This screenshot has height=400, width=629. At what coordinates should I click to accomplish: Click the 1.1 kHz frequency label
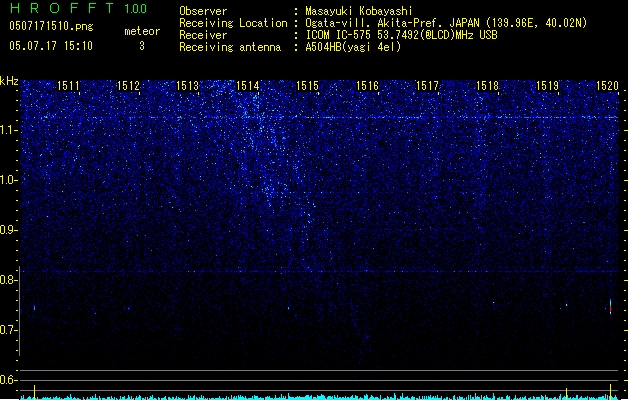coord(8,130)
